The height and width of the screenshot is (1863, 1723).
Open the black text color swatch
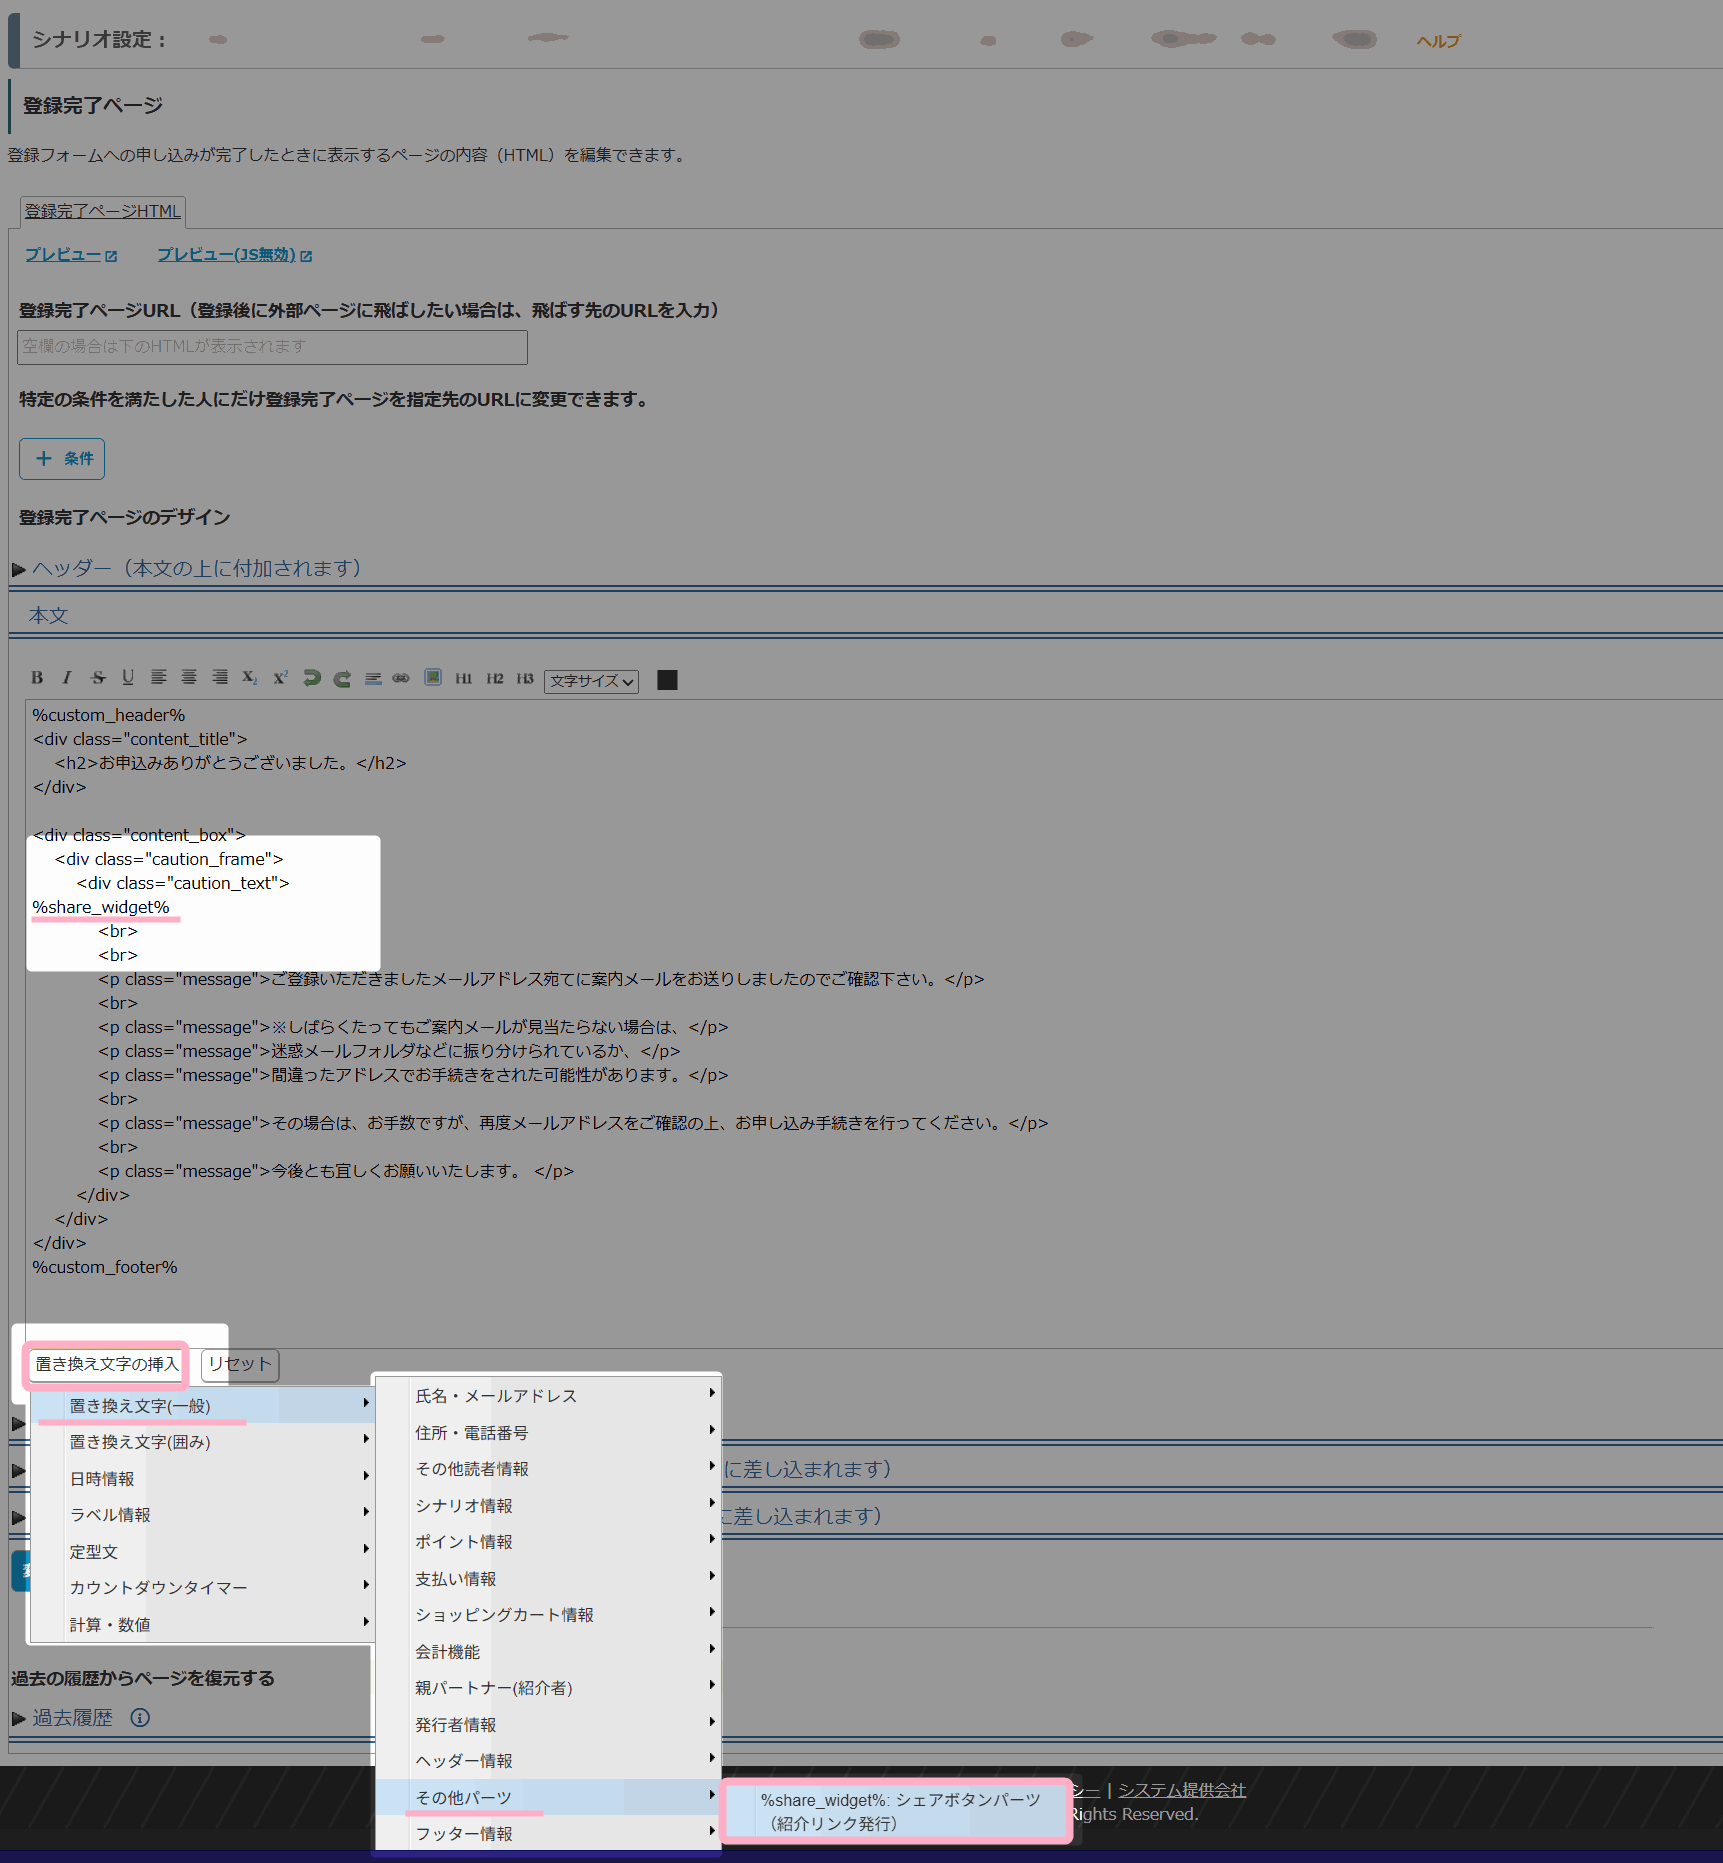point(667,680)
